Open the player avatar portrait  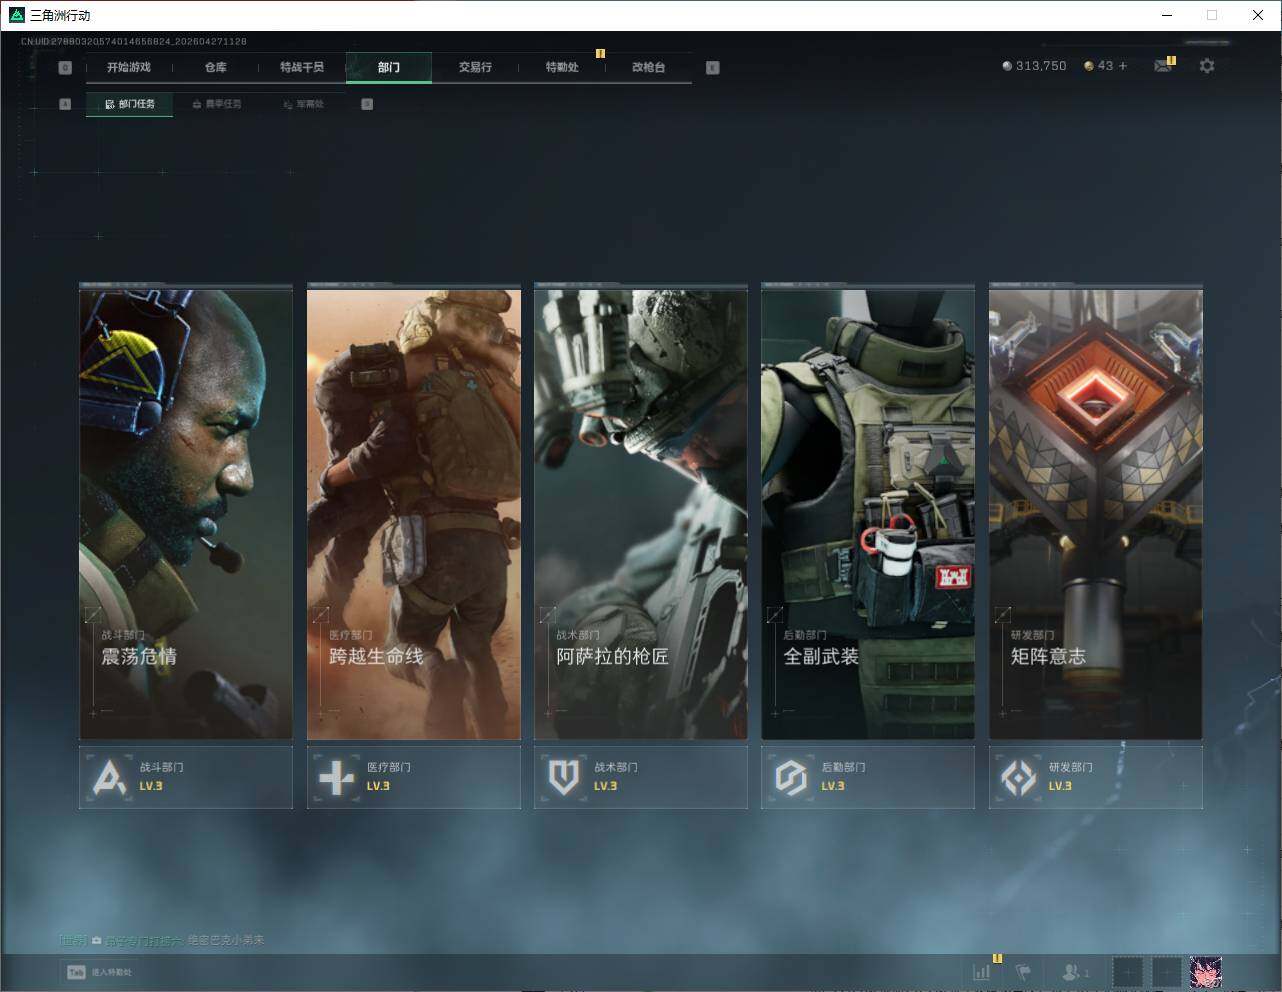(x=1205, y=971)
